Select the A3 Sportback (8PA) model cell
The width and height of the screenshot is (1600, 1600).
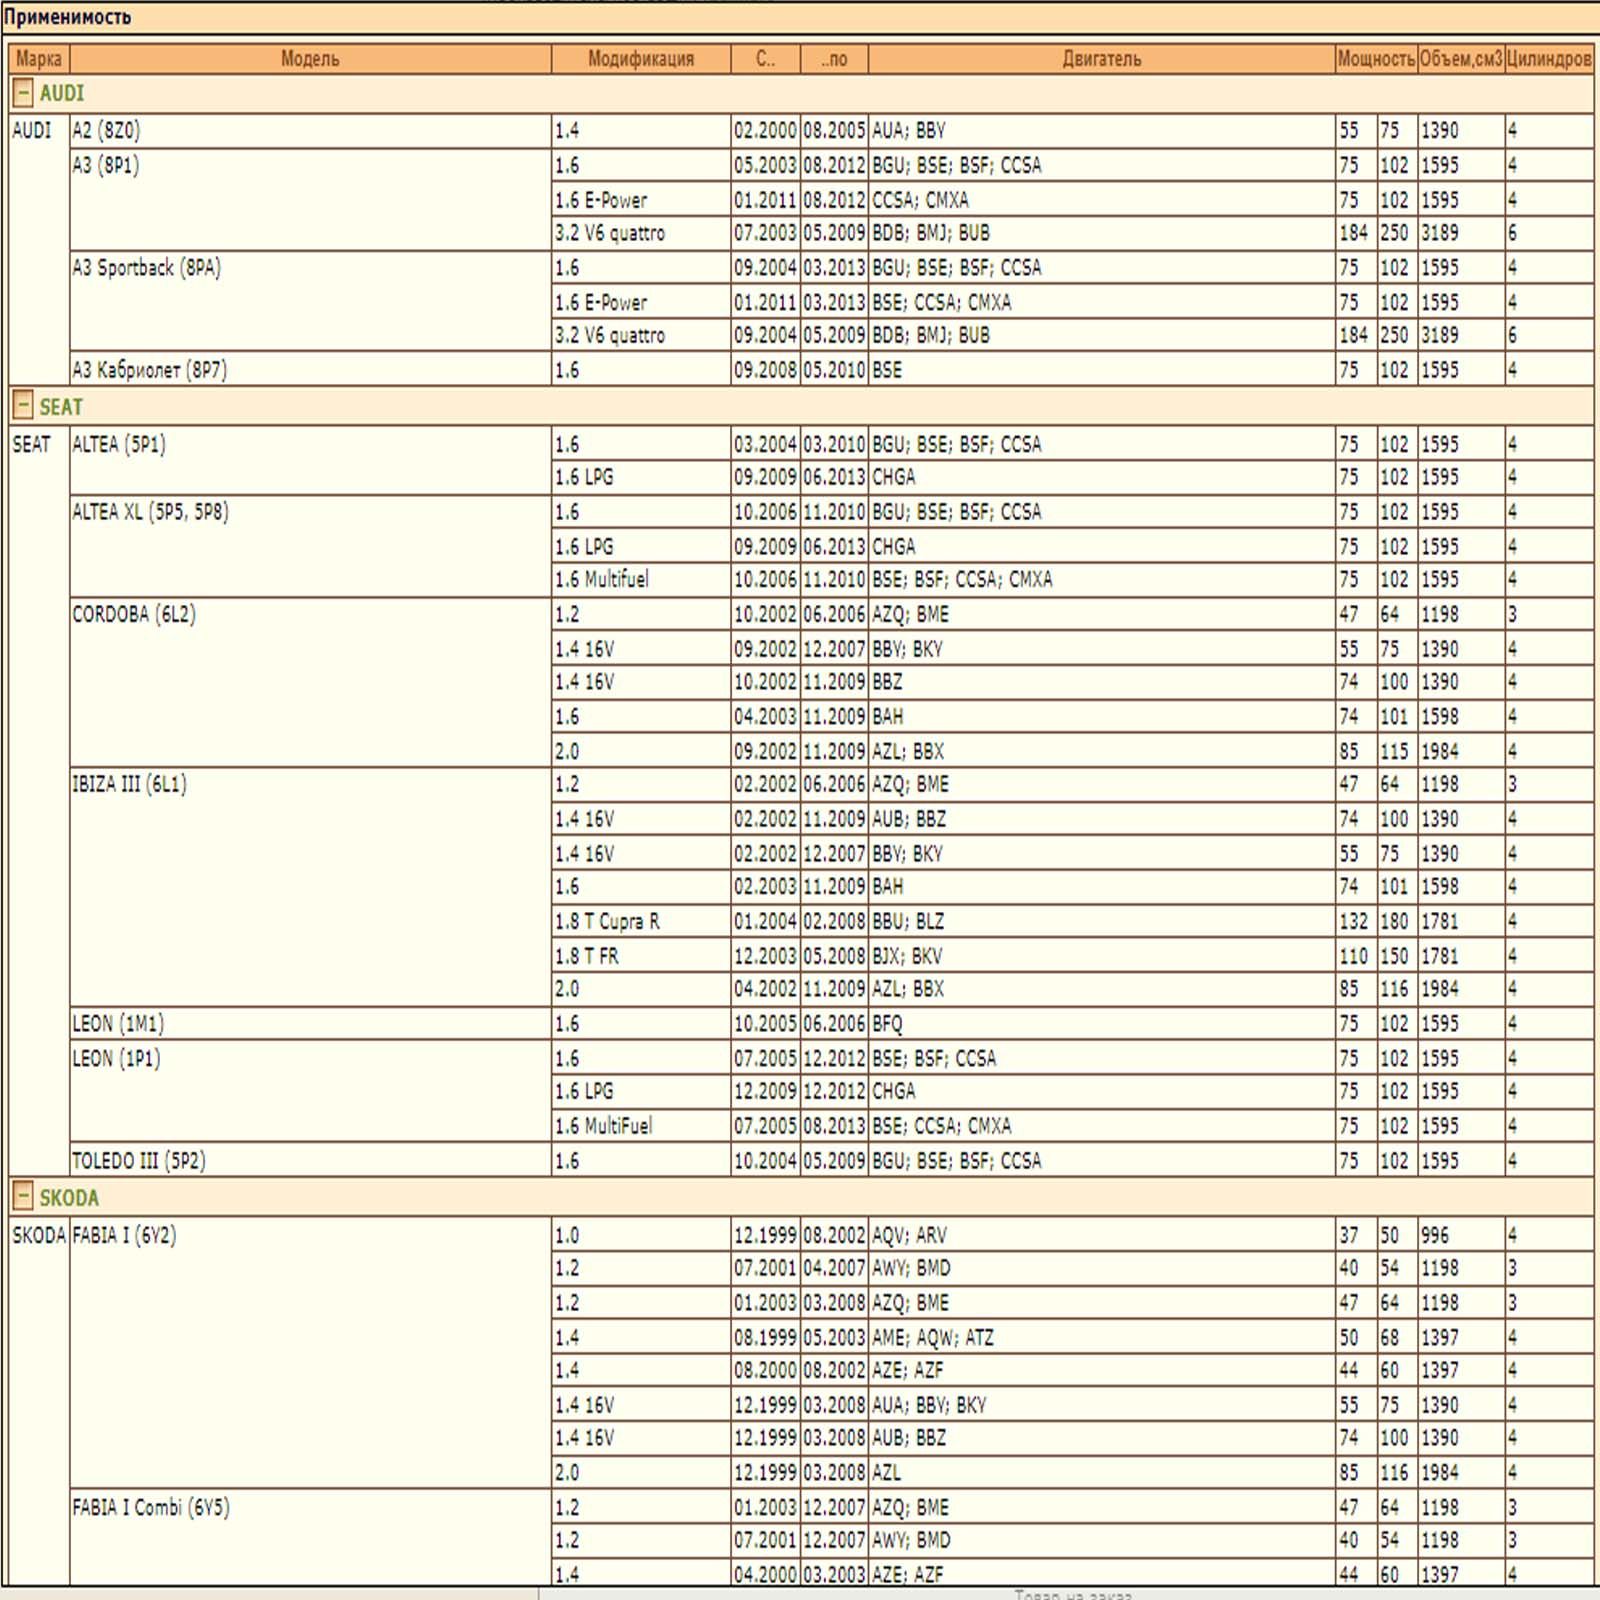[x=146, y=268]
